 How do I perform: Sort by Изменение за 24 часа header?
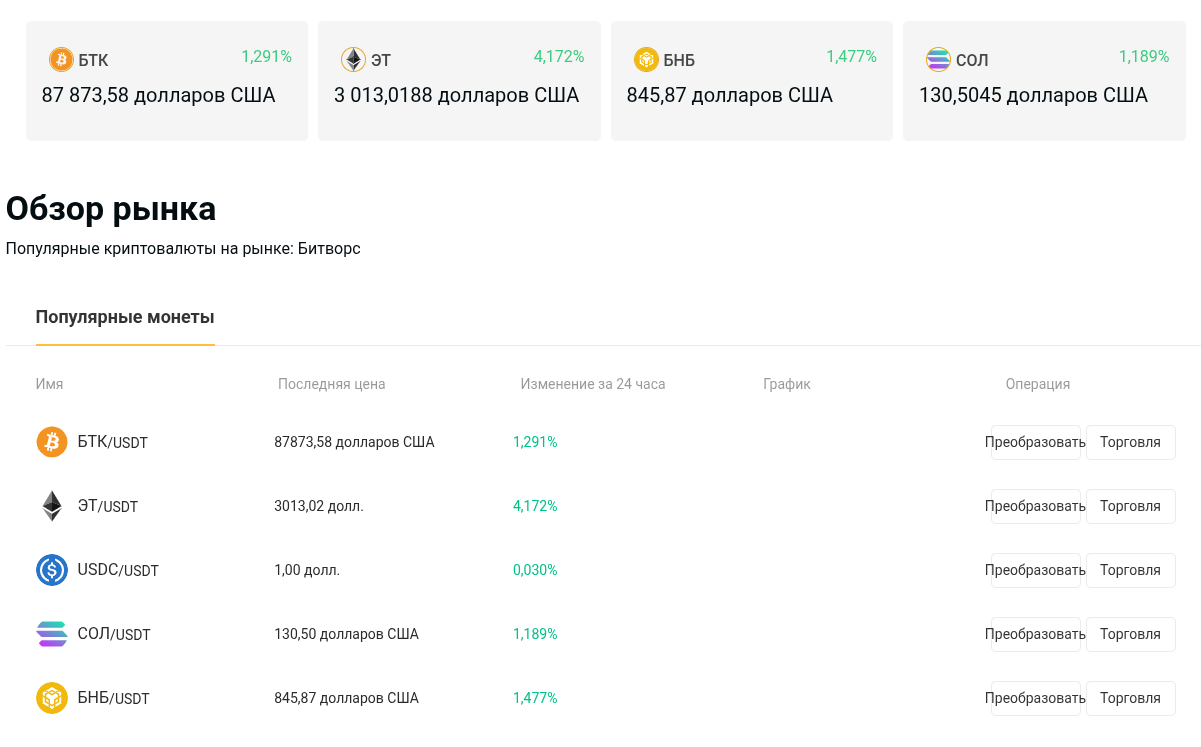(x=592, y=384)
